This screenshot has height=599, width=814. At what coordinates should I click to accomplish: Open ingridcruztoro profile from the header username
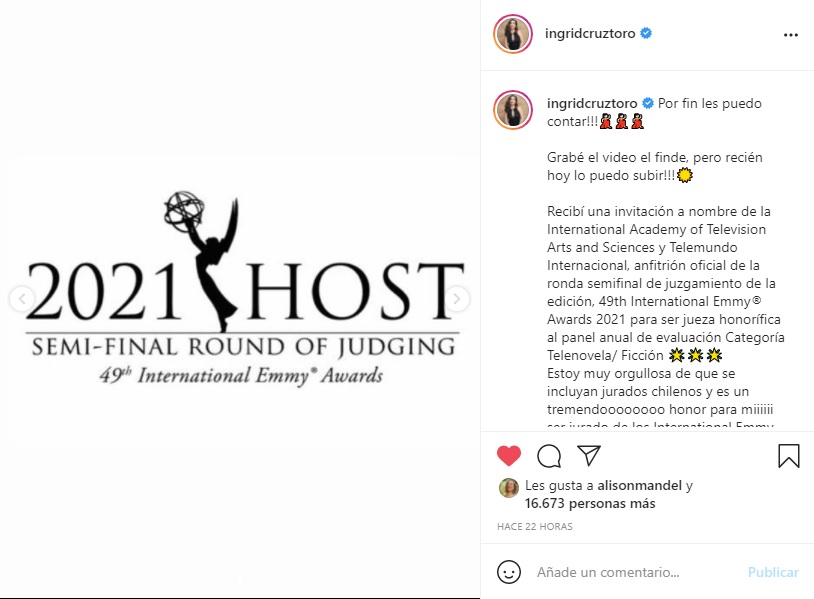(x=590, y=33)
